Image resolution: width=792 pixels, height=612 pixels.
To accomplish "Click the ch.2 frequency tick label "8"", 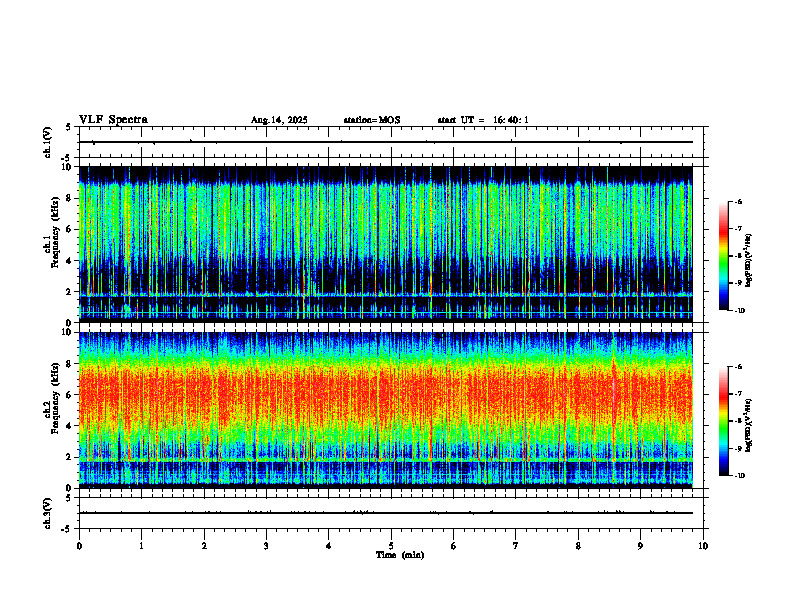I will 70,364.
